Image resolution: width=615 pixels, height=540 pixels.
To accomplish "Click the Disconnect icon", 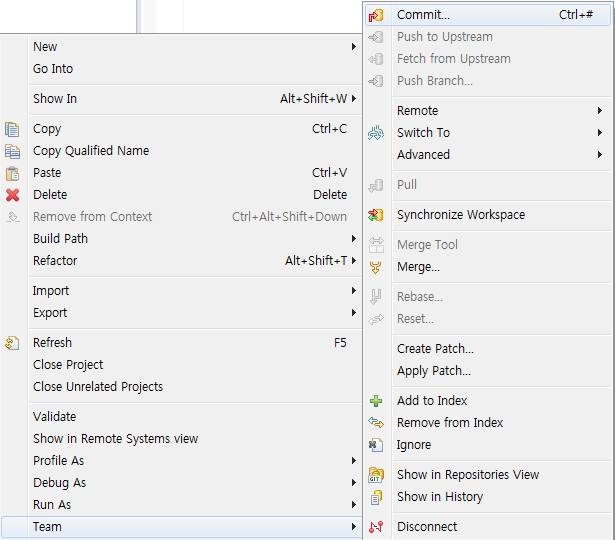I will (376, 527).
